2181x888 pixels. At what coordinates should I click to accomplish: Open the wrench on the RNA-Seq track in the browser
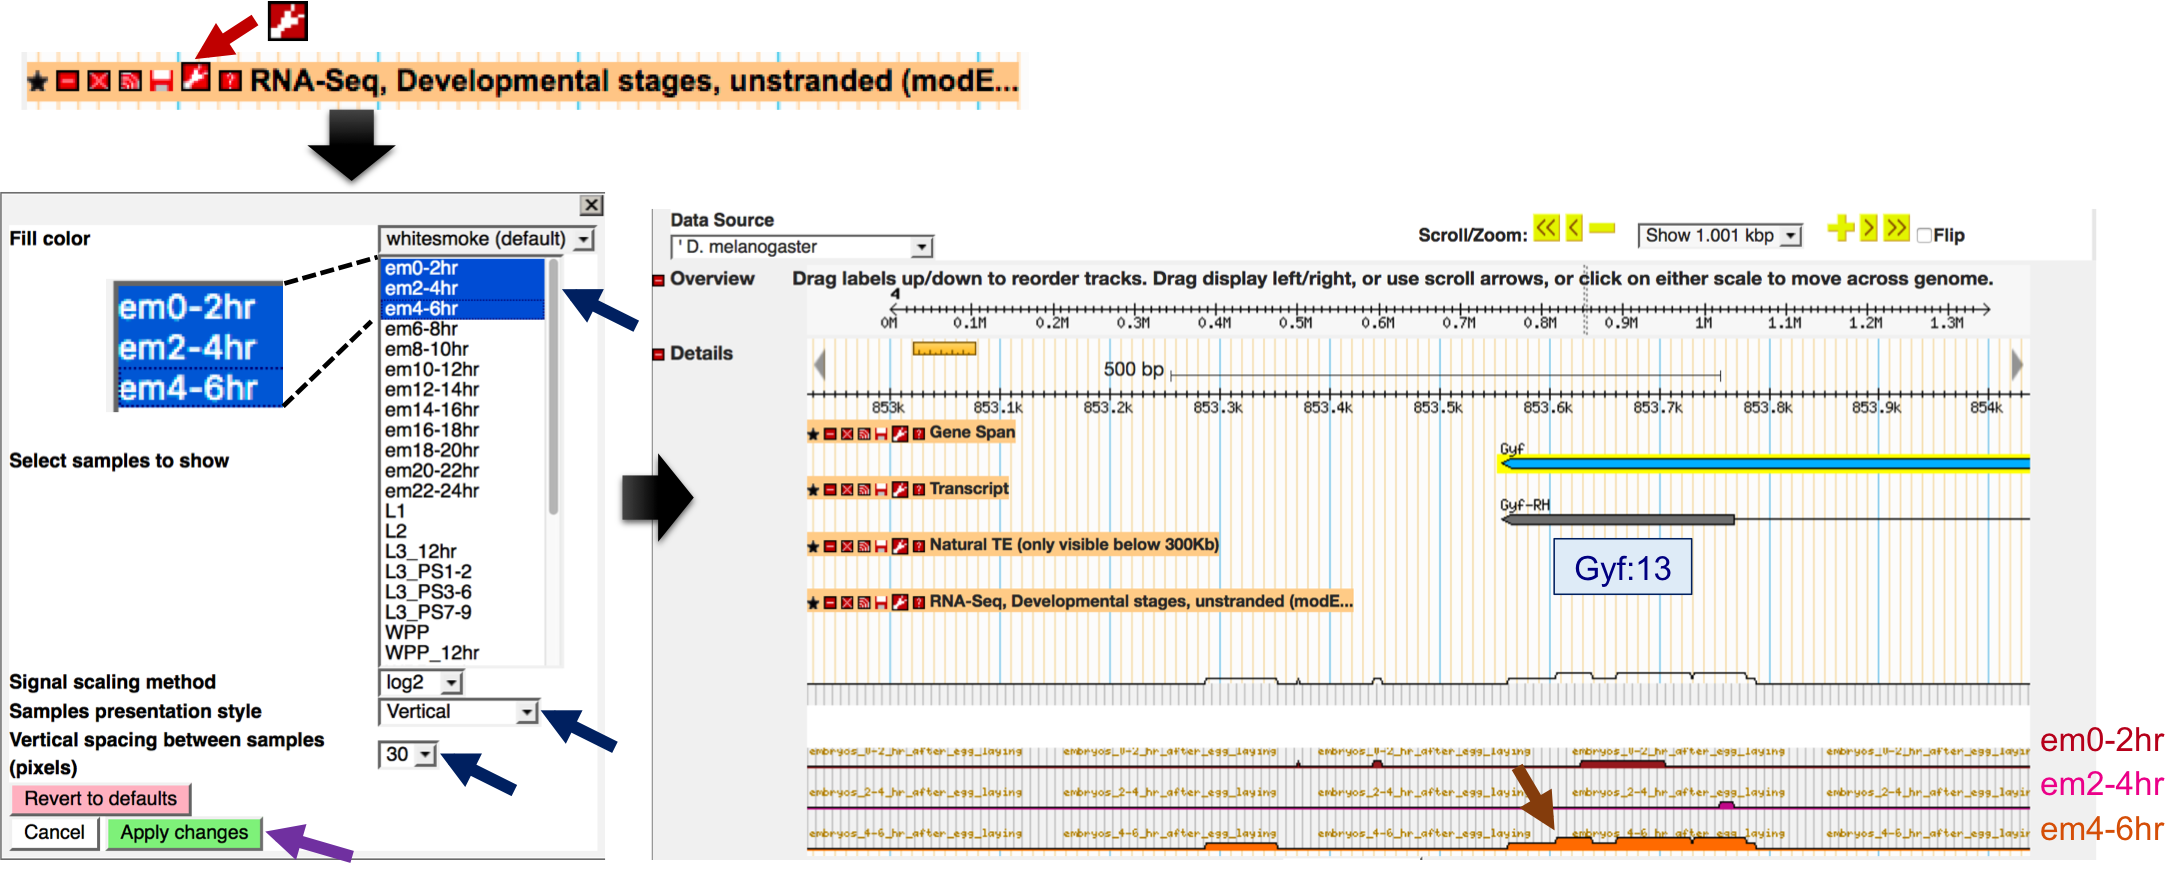pyautogui.click(x=900, y=602)
